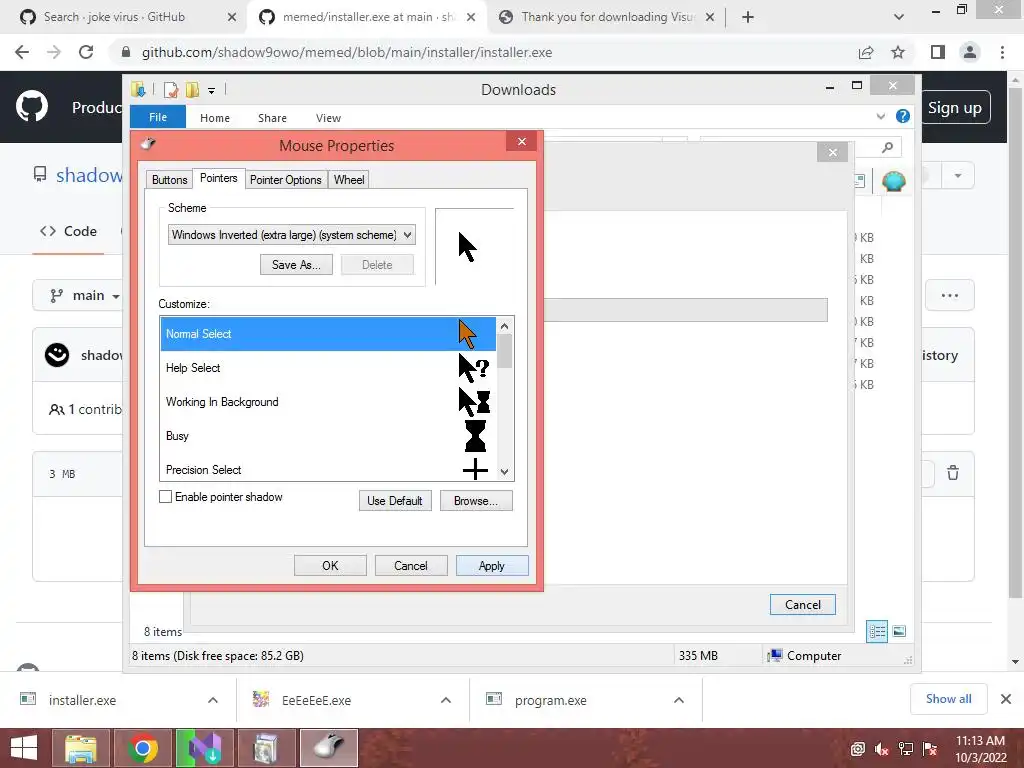The height and width of the screenshot is (768, 1024).
Task: Select the Help Select pointer row
Action: [328, 368]
